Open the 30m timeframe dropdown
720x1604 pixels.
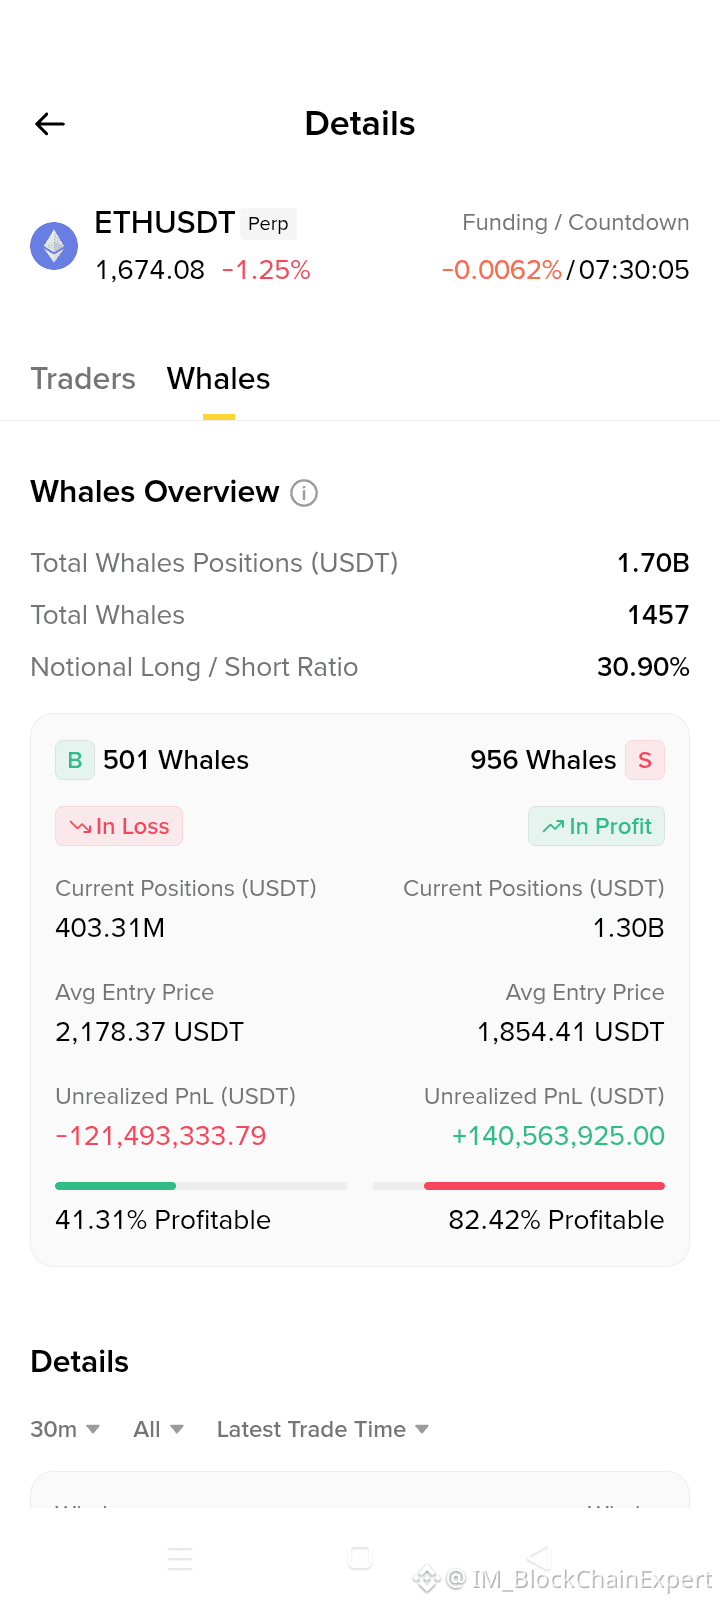point(65,1429)
